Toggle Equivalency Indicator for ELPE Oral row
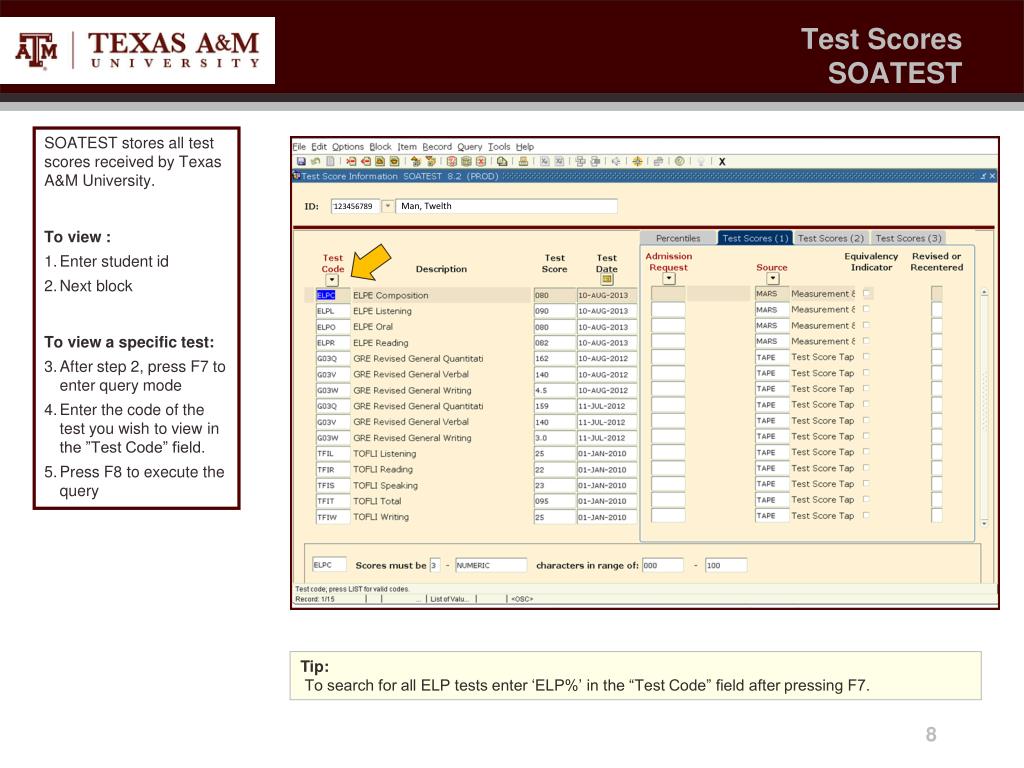The height and width of the screenshot is (768, 1024). (x=867, y=325)
